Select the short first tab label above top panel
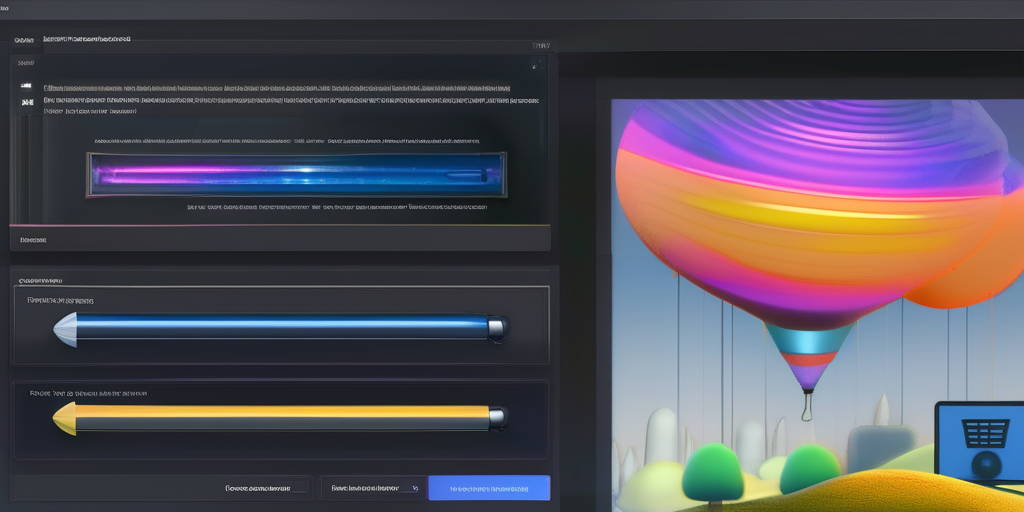The height and width of the screenshot is (512, 1024). pyautogui.click(x=24, y=40)
